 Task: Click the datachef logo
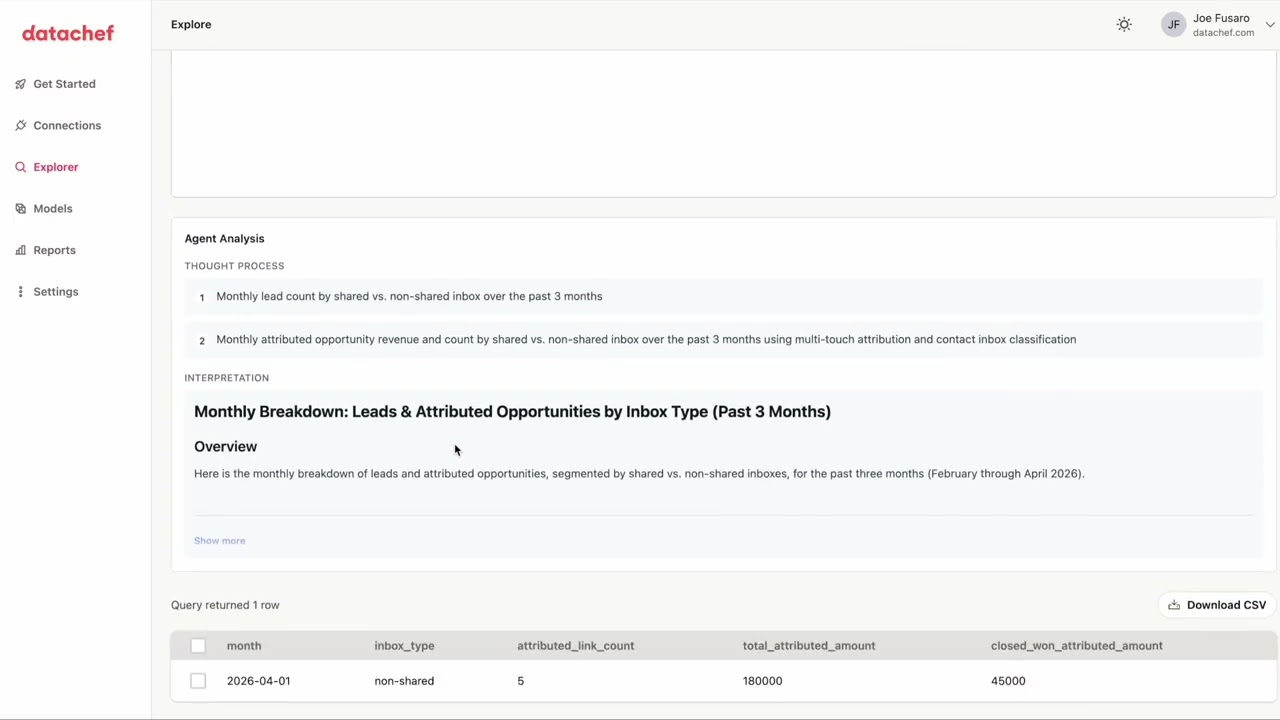[x=68, y=33]
